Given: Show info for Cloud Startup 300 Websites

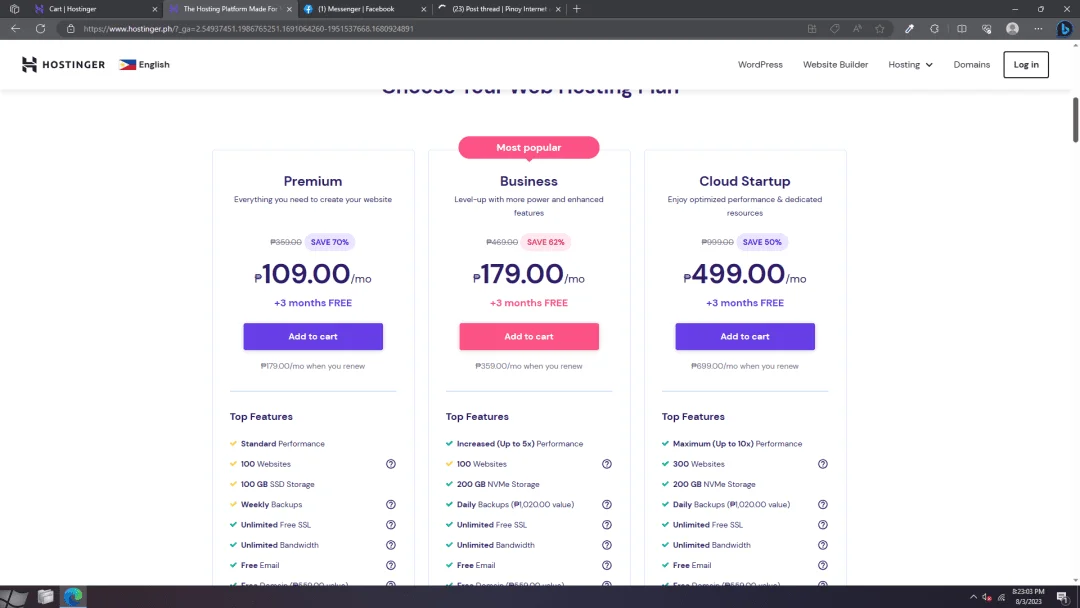Looking at the screenshot, I should [x=822, y=464].
